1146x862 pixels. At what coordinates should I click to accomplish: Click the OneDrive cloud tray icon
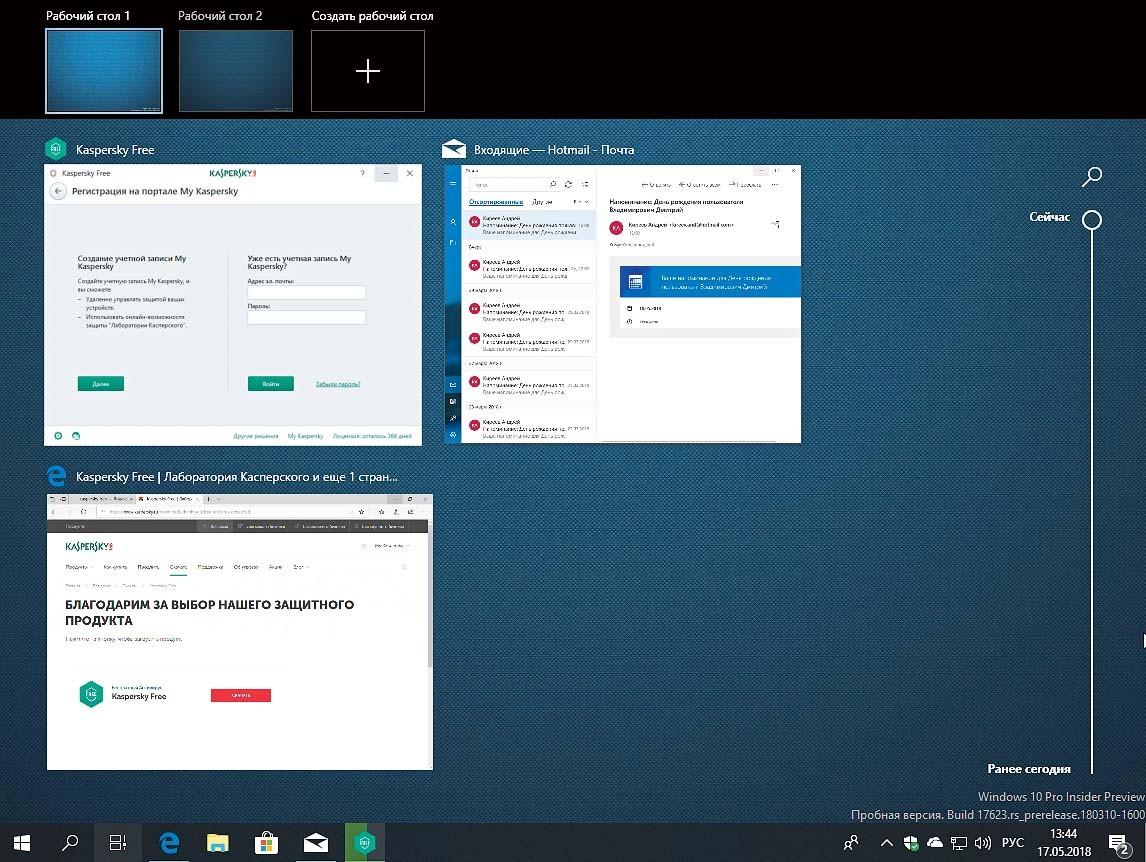click(935, 843)
